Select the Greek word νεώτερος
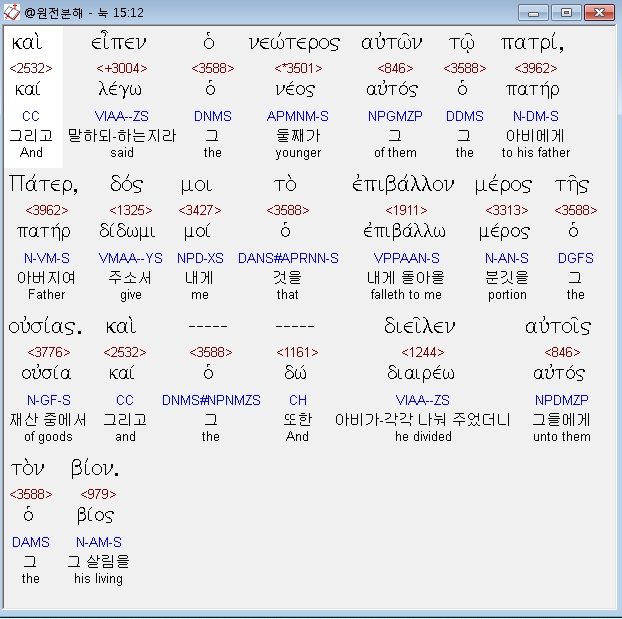The image size is (622, 619). (294, 43)
